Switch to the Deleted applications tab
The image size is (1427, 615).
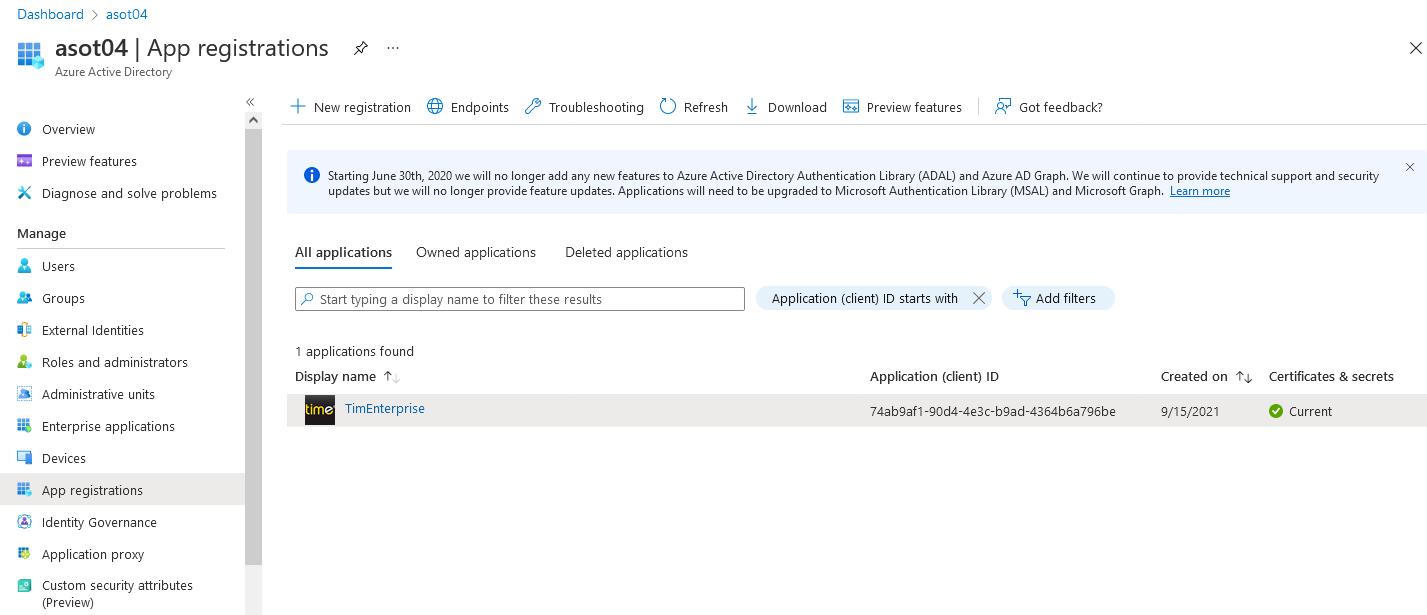point(626,252)
